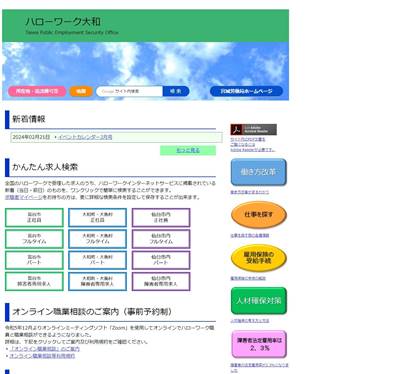The image size is (400, 374).
Task: Click the green 人材確保対策 banner button
Action: click(259, 301)
